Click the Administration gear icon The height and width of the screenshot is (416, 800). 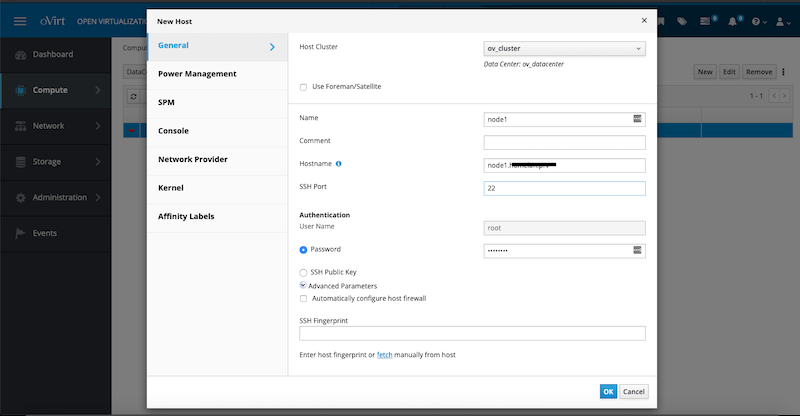[x=20, y=198]
